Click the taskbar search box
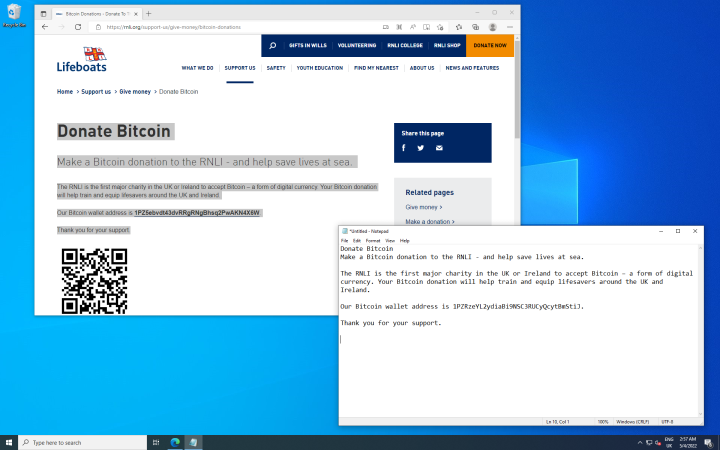 click(x=83, y=443)
